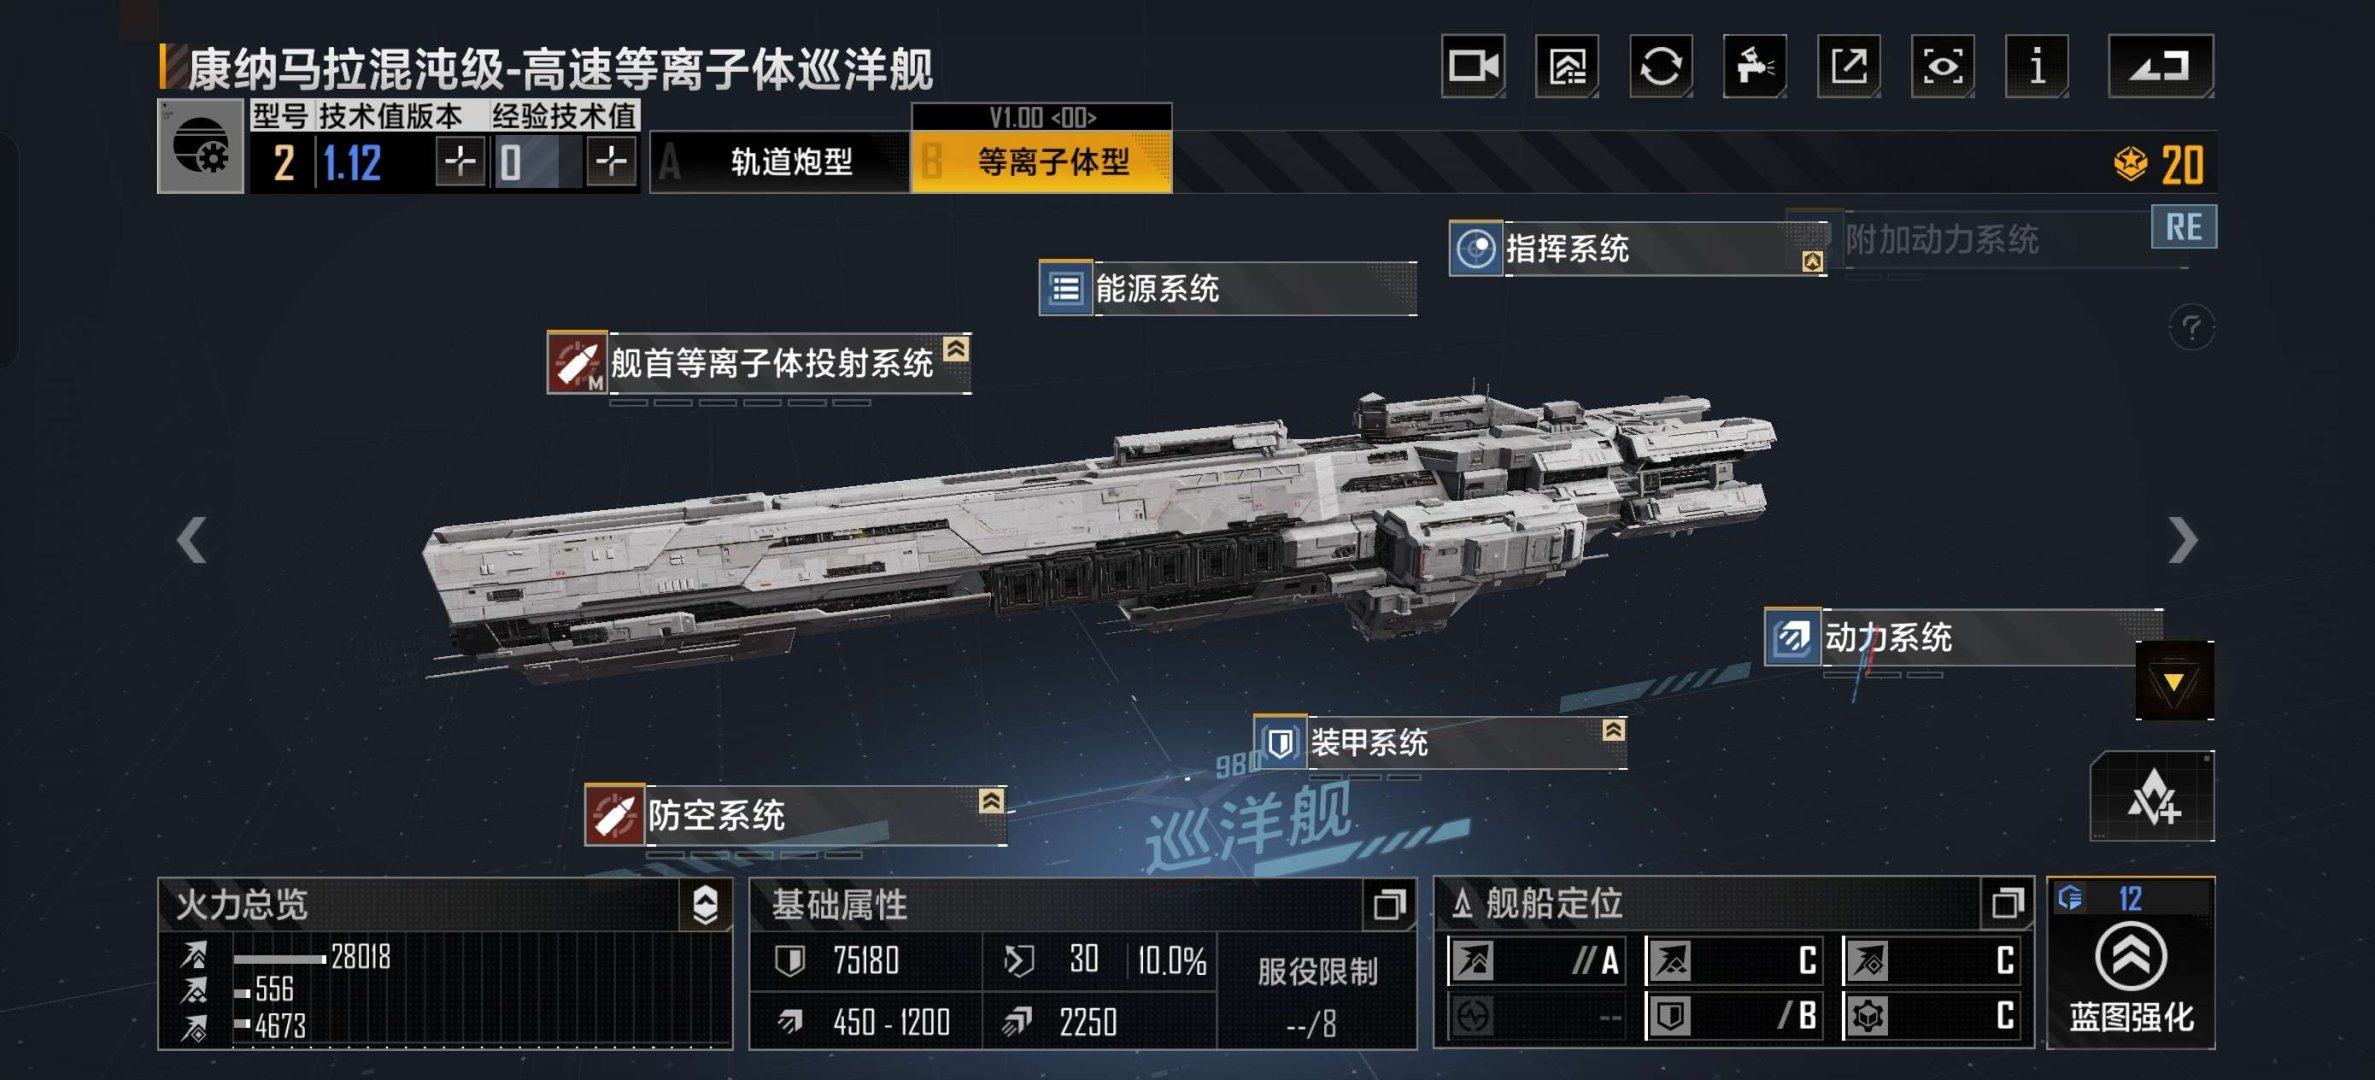Toggle the image gallery view icon
The height and width of the screenshot is (1080, 2375).
point(1567,66)
